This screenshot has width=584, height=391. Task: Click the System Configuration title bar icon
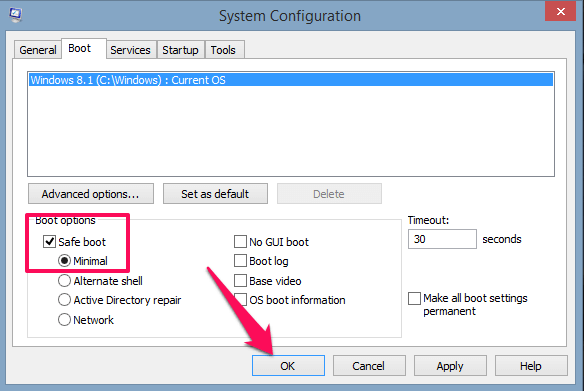pos(16,15)
